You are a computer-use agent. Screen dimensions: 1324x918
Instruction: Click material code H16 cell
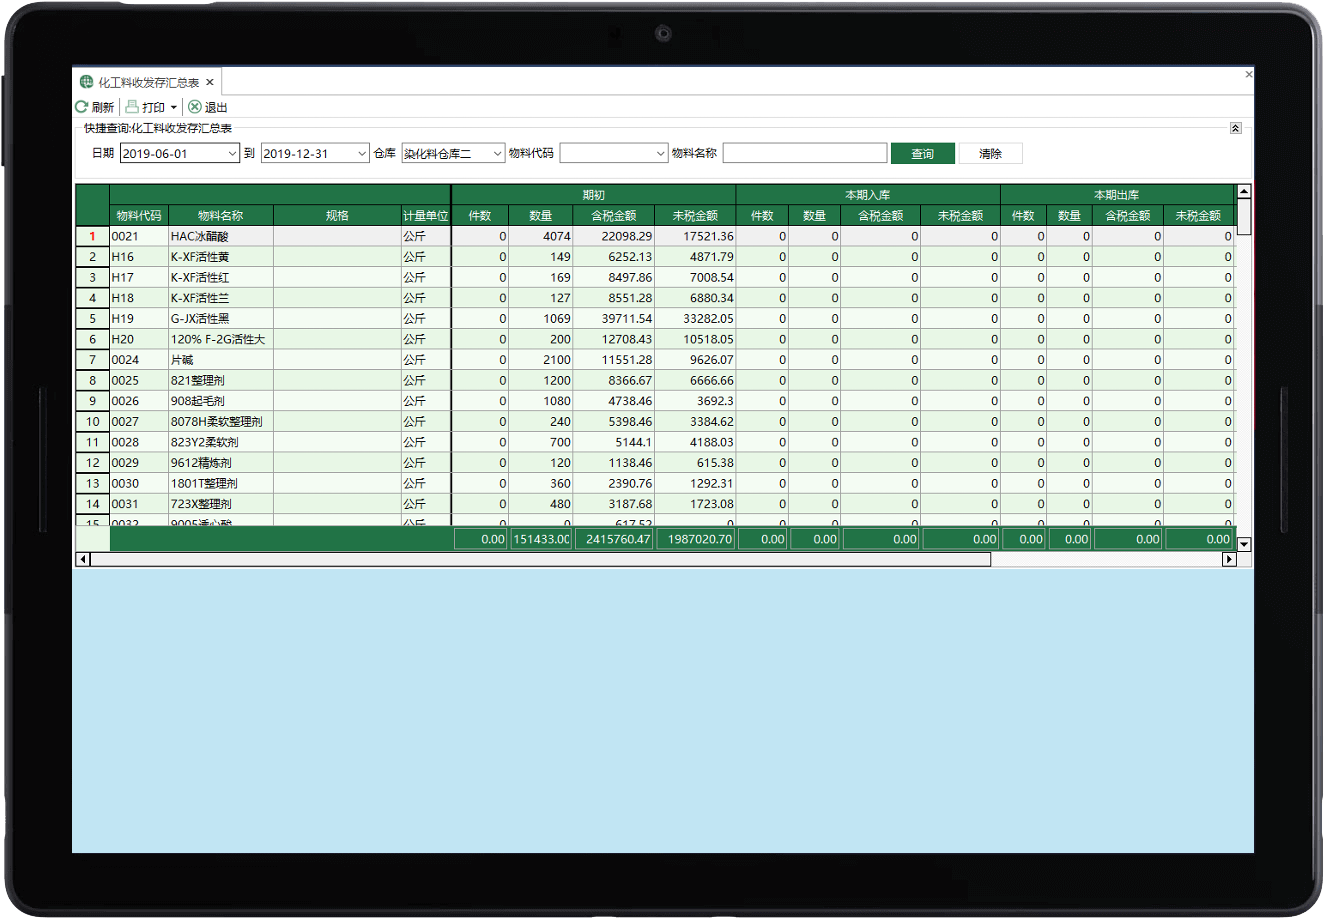(139, 257)
